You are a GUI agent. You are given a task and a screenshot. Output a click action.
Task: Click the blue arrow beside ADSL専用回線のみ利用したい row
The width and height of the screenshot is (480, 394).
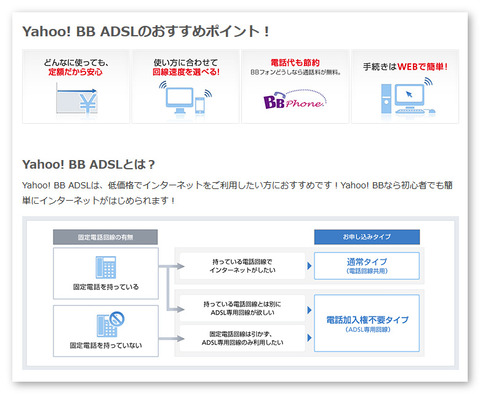(309, 337)
